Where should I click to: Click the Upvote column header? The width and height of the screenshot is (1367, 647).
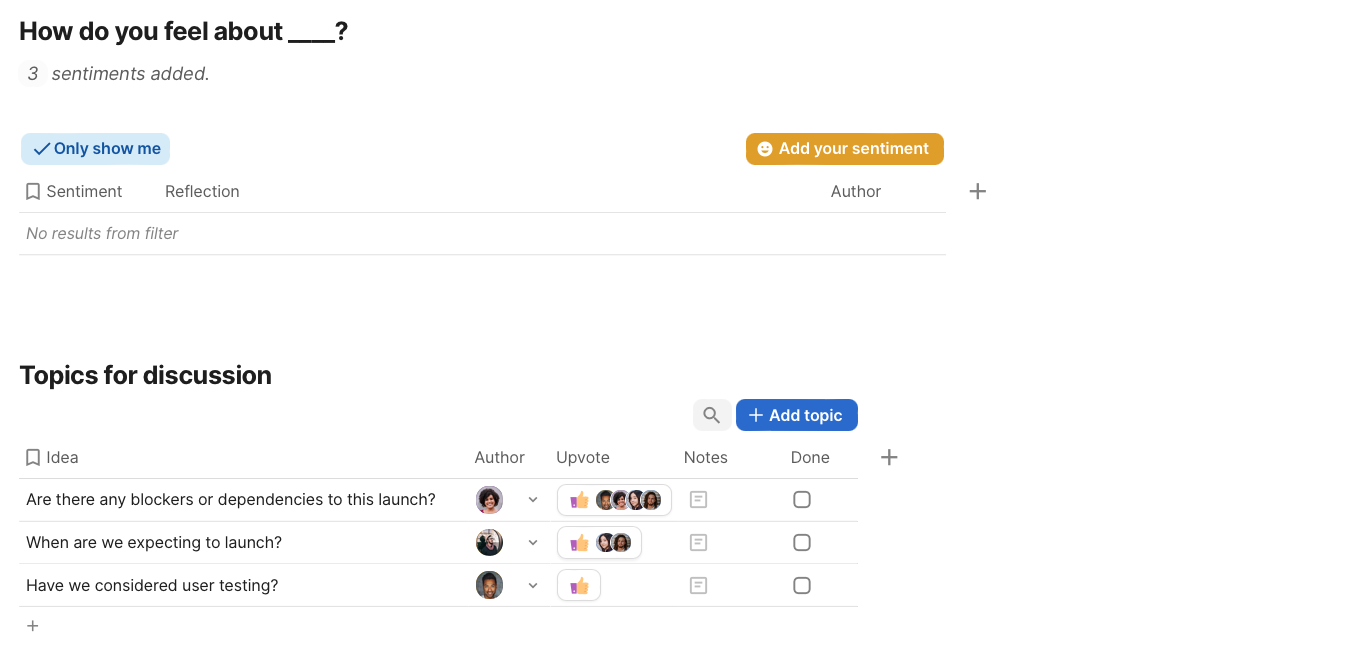pyautogui.click(x=583, y=457)
